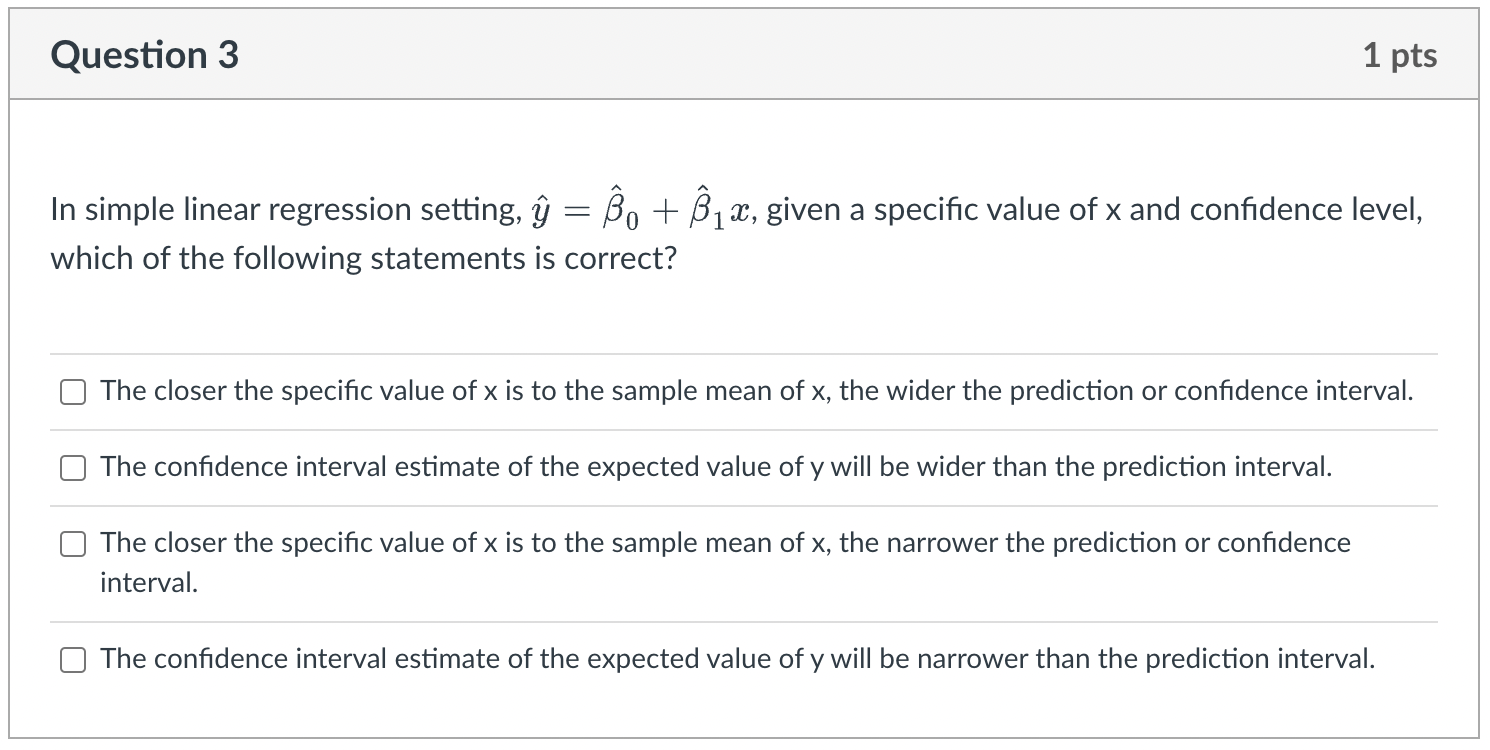Viewport: 1490px width, 750px height.
Task: Click the 1 pts label
Action: coord(1400,55)
